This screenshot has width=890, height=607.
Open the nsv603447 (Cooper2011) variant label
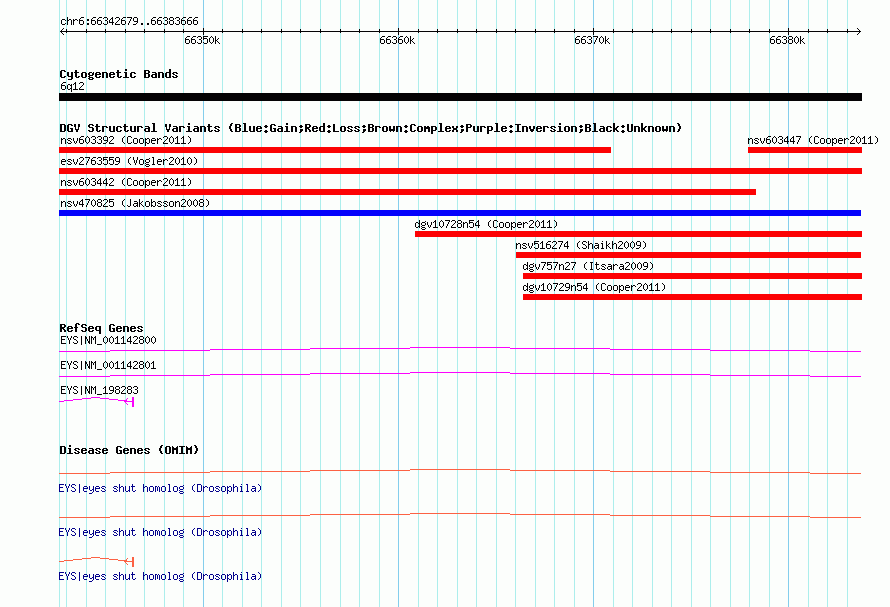813,140
